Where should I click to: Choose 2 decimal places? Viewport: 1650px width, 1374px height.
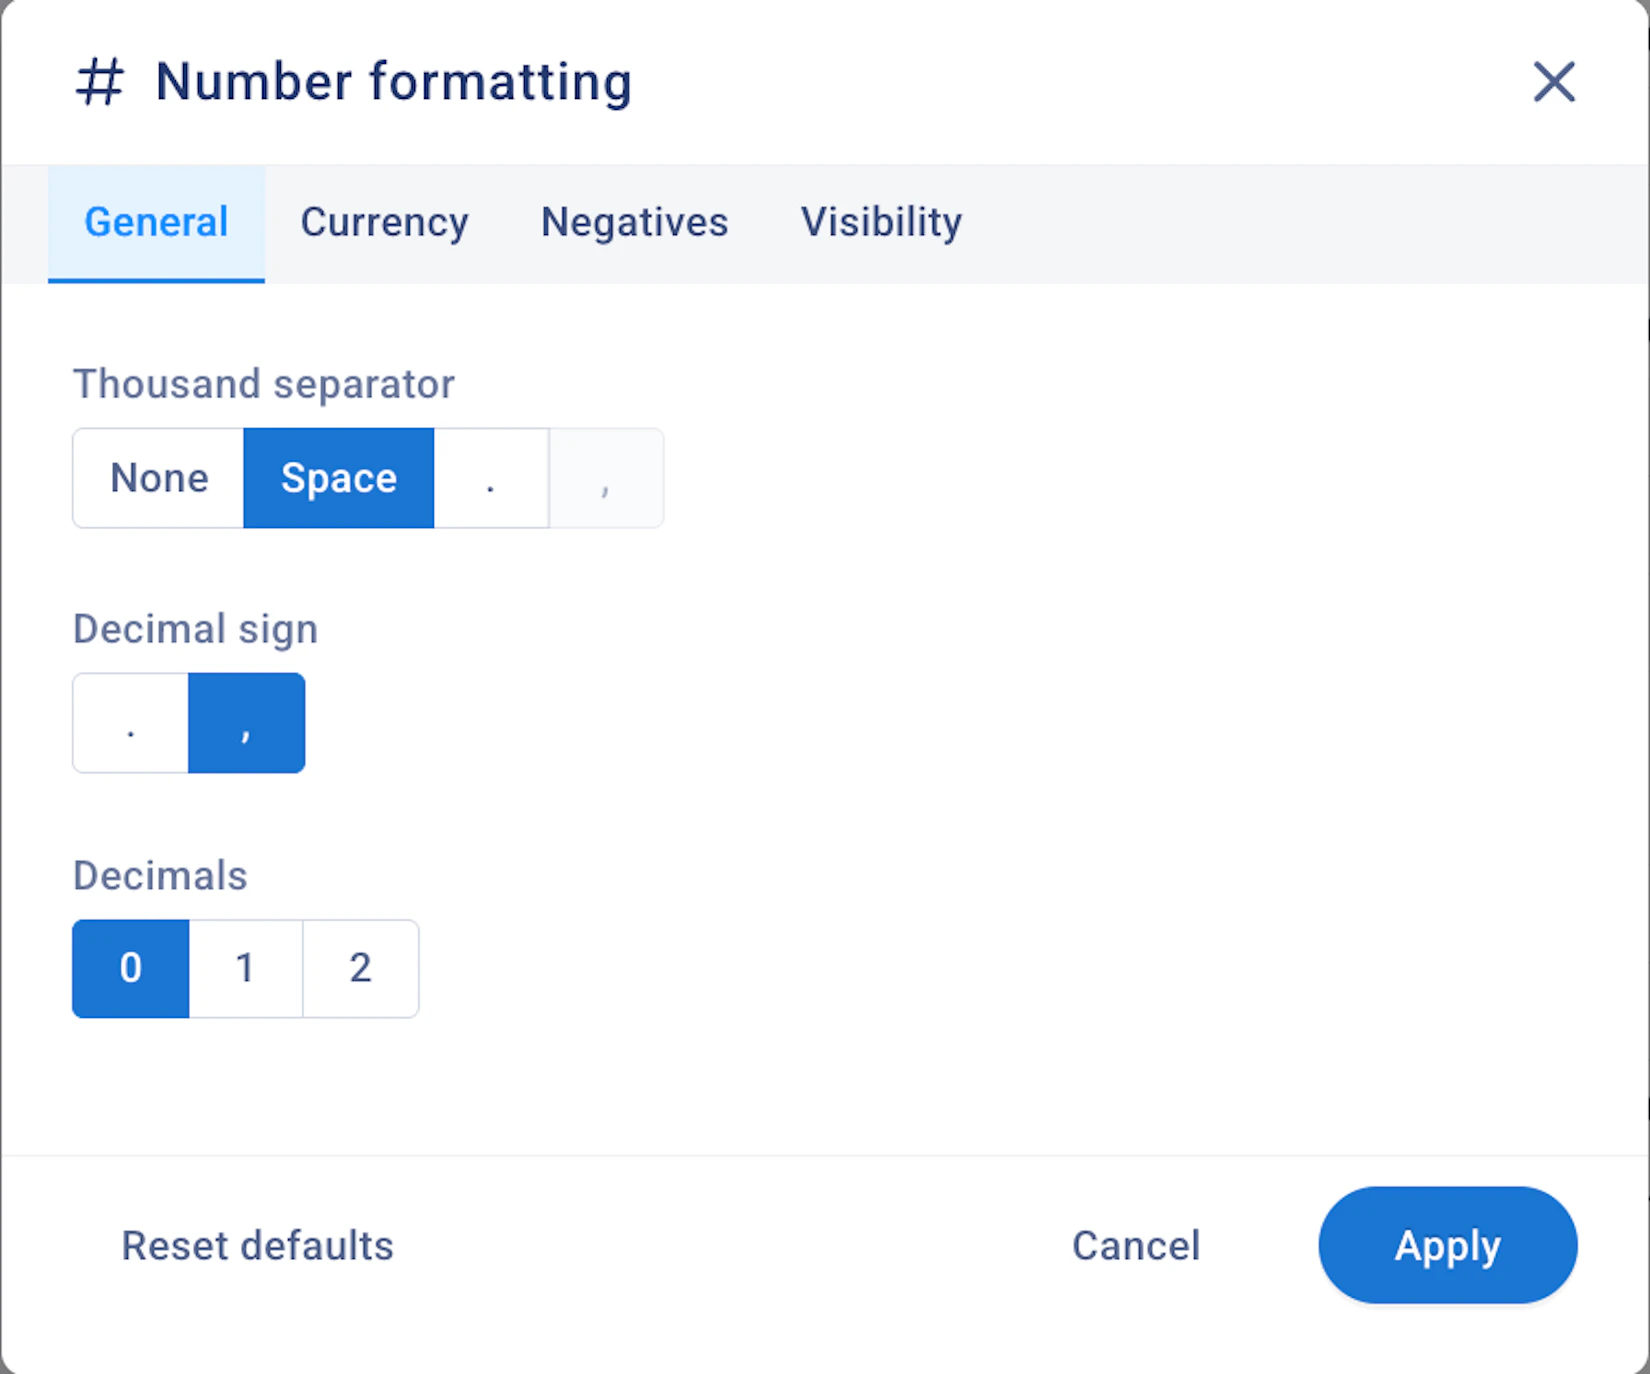(x=360, y=968)
